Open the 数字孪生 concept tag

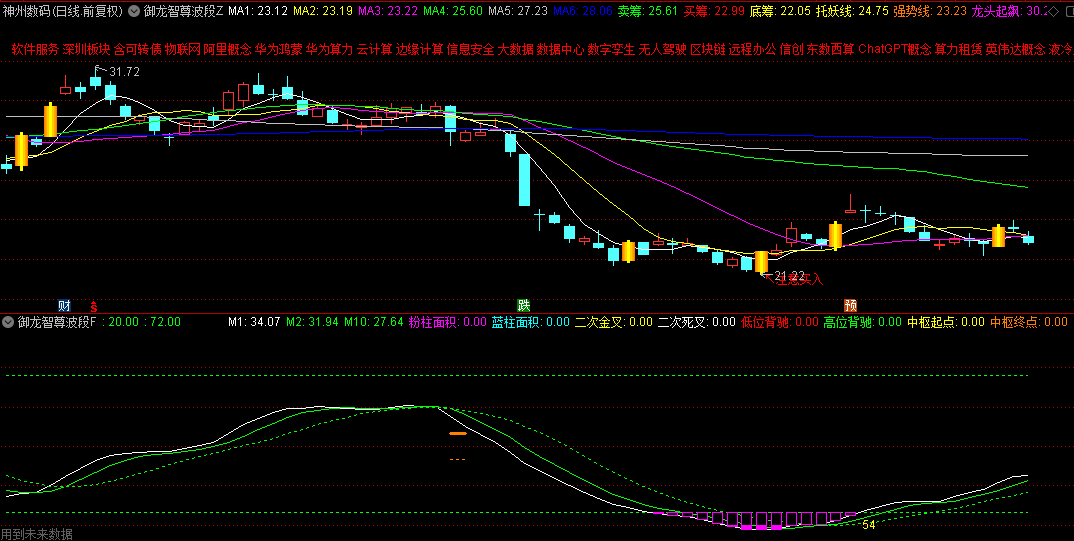pos(612,49)
